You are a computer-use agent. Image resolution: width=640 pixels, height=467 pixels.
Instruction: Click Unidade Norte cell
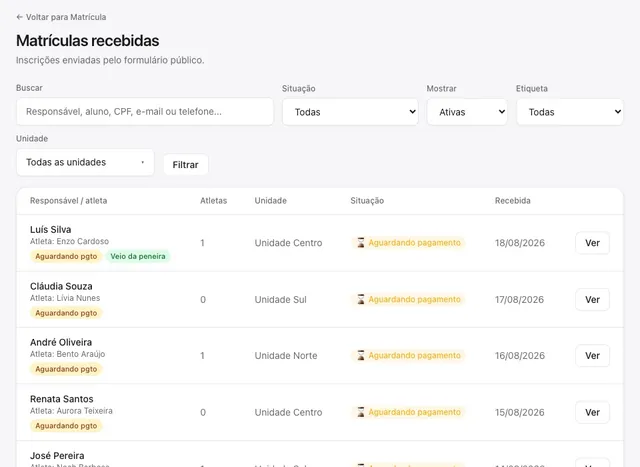click(286, 356)
